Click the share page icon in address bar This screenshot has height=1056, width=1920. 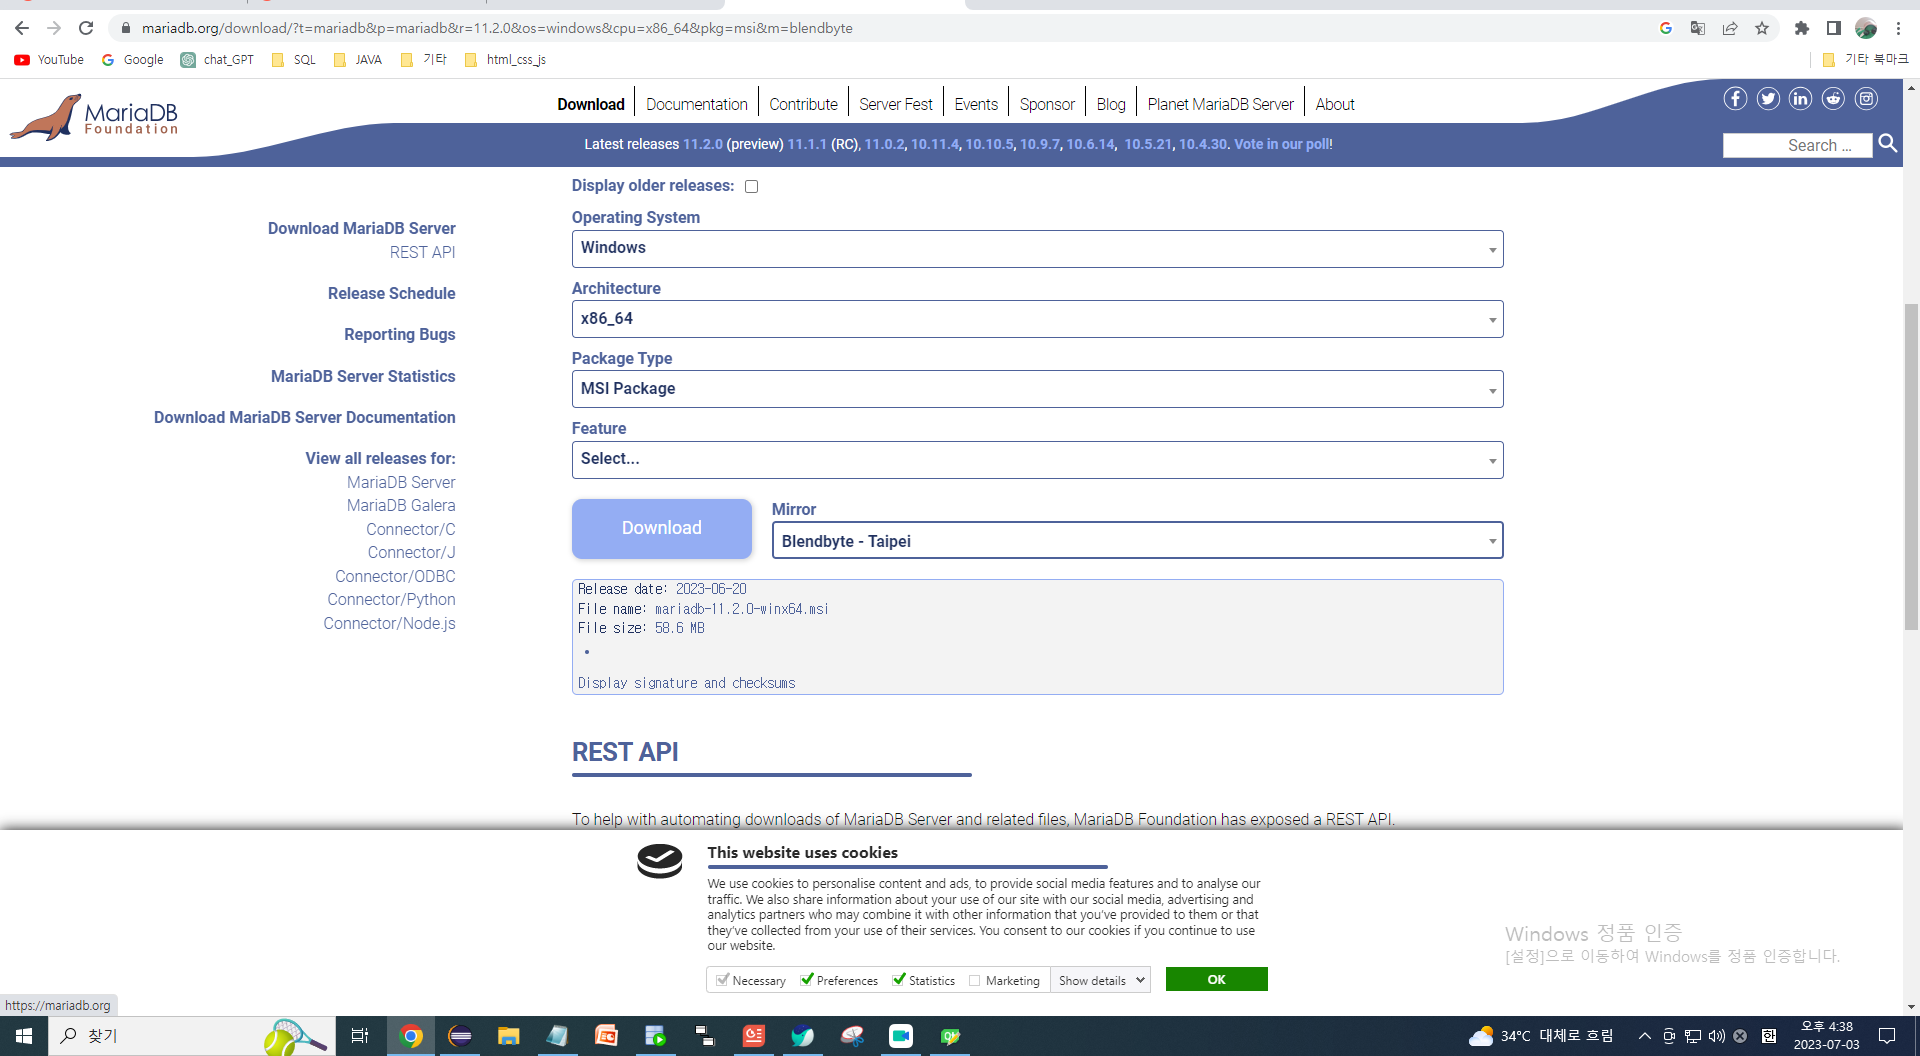(x=1730, y=28)
